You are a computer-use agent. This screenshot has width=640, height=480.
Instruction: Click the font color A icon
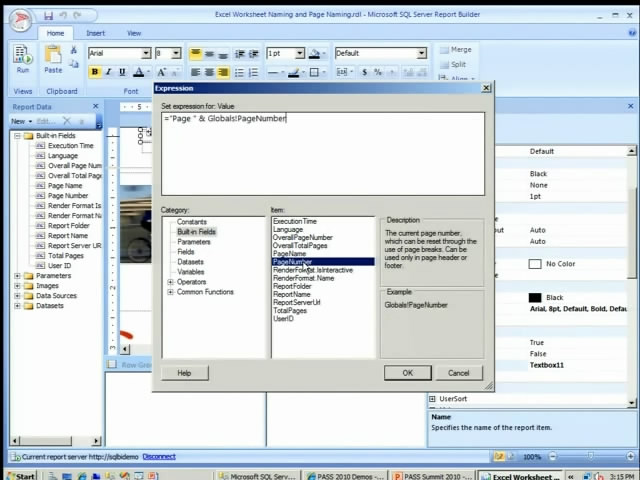click(x=139, y=72)
